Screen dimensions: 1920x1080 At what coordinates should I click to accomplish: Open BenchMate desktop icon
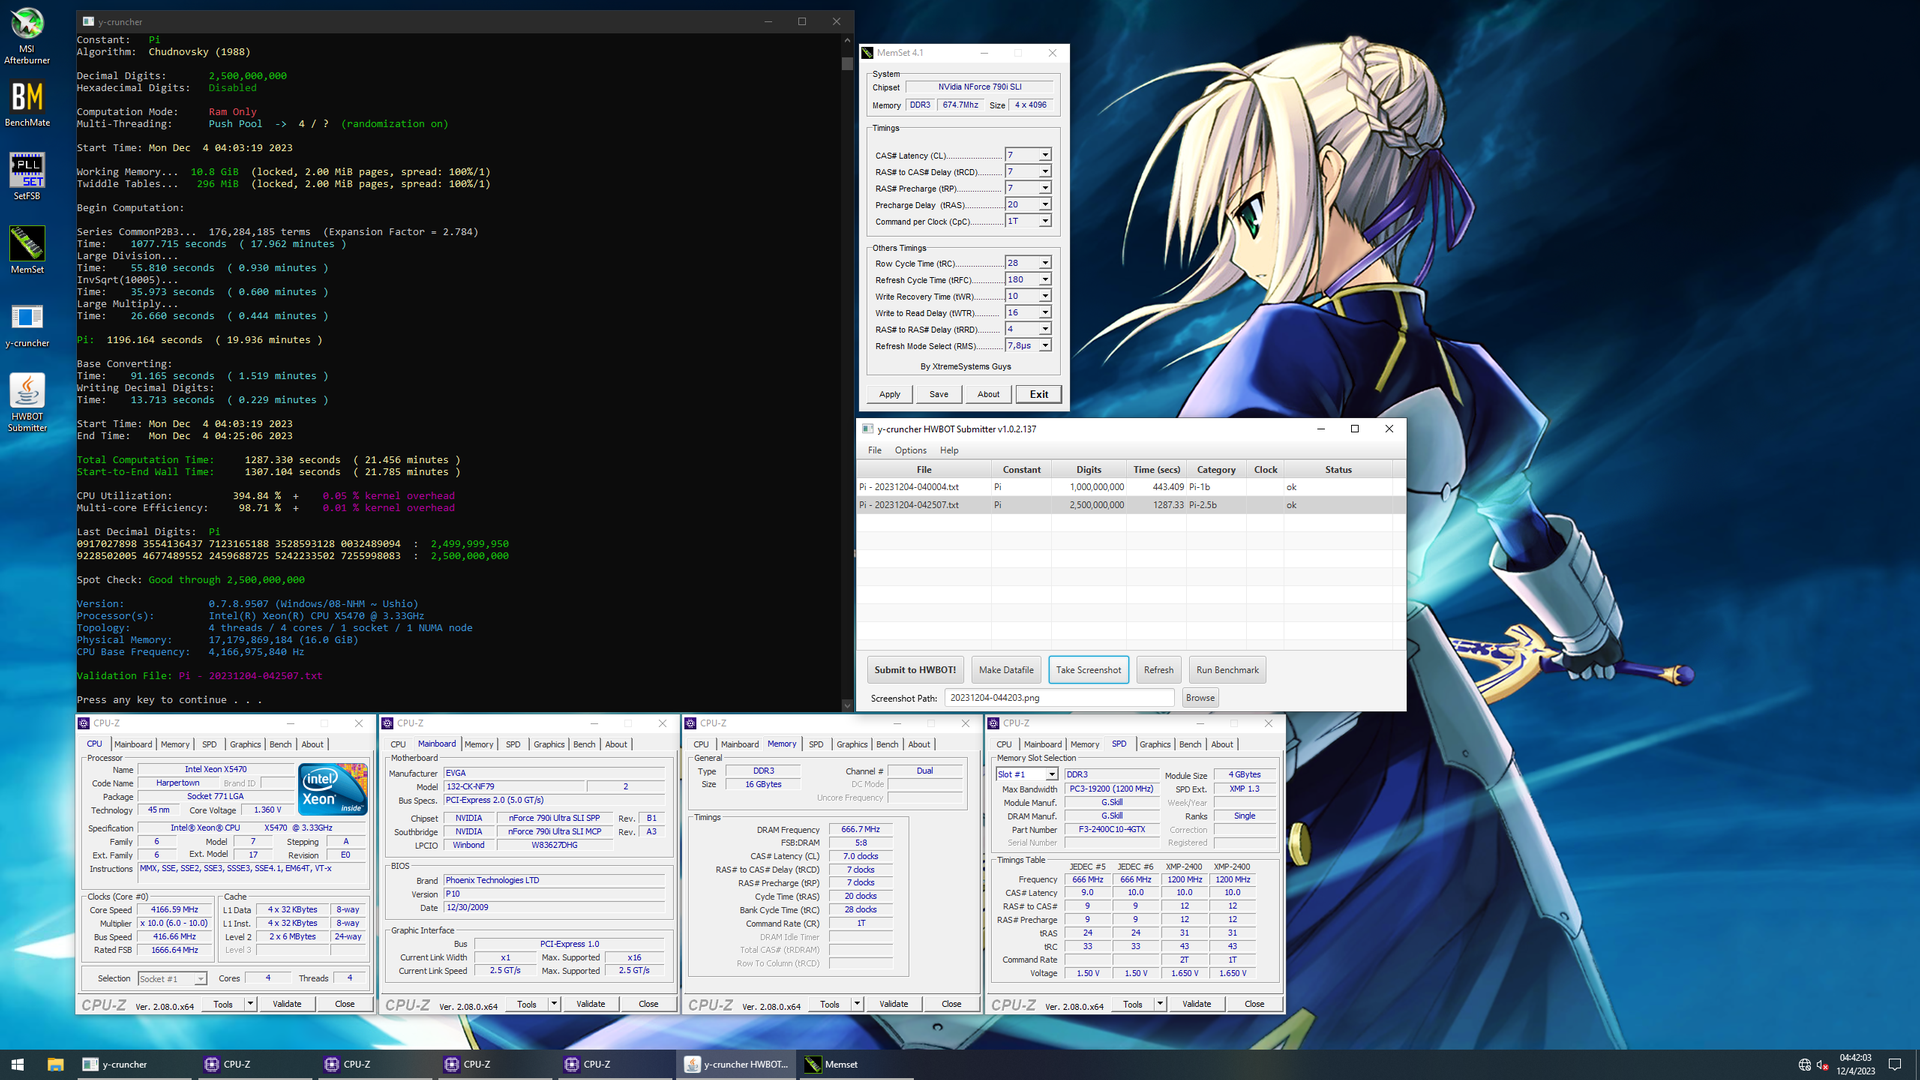[27, 104]
